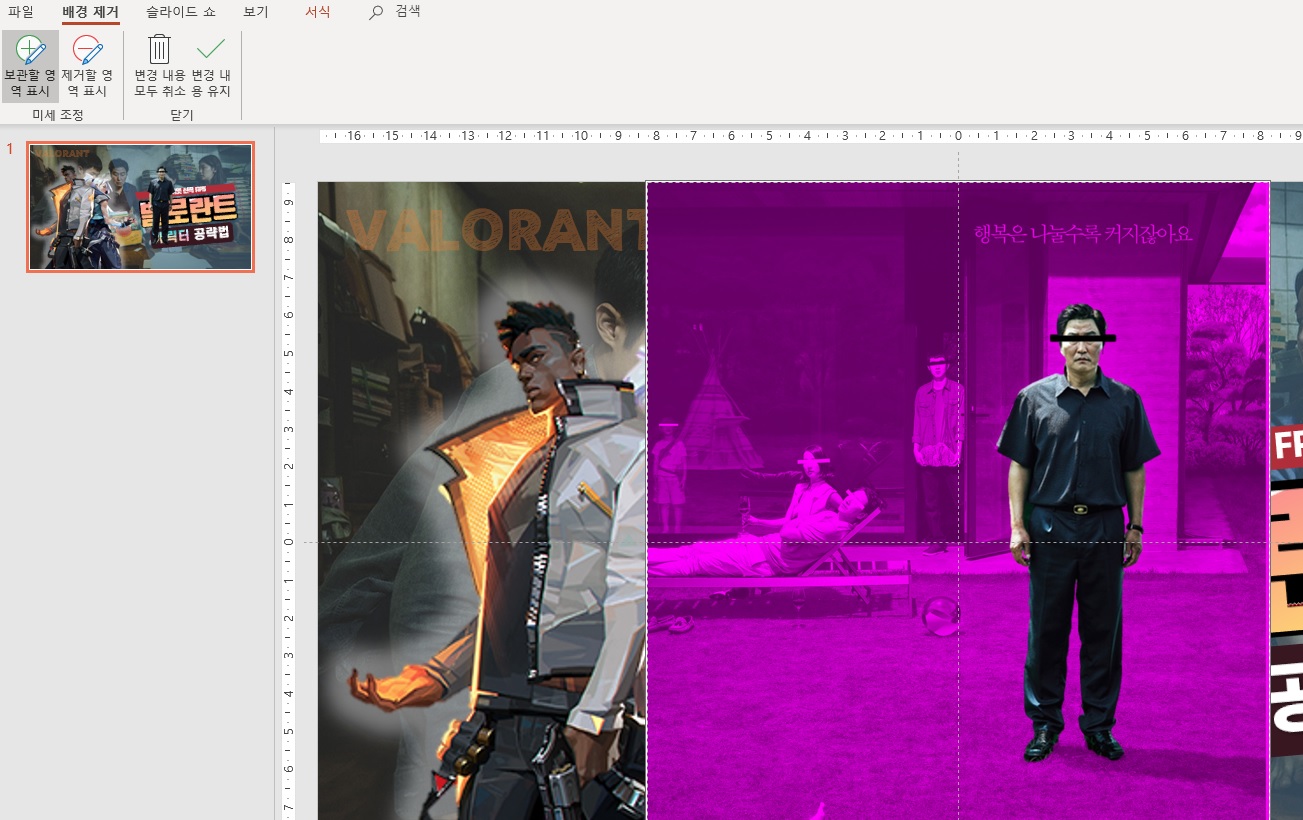The image size is (1303, 820).
Task: Click 변경 내용 모두 취소 trash icon
Action: (x=160, y=49)
